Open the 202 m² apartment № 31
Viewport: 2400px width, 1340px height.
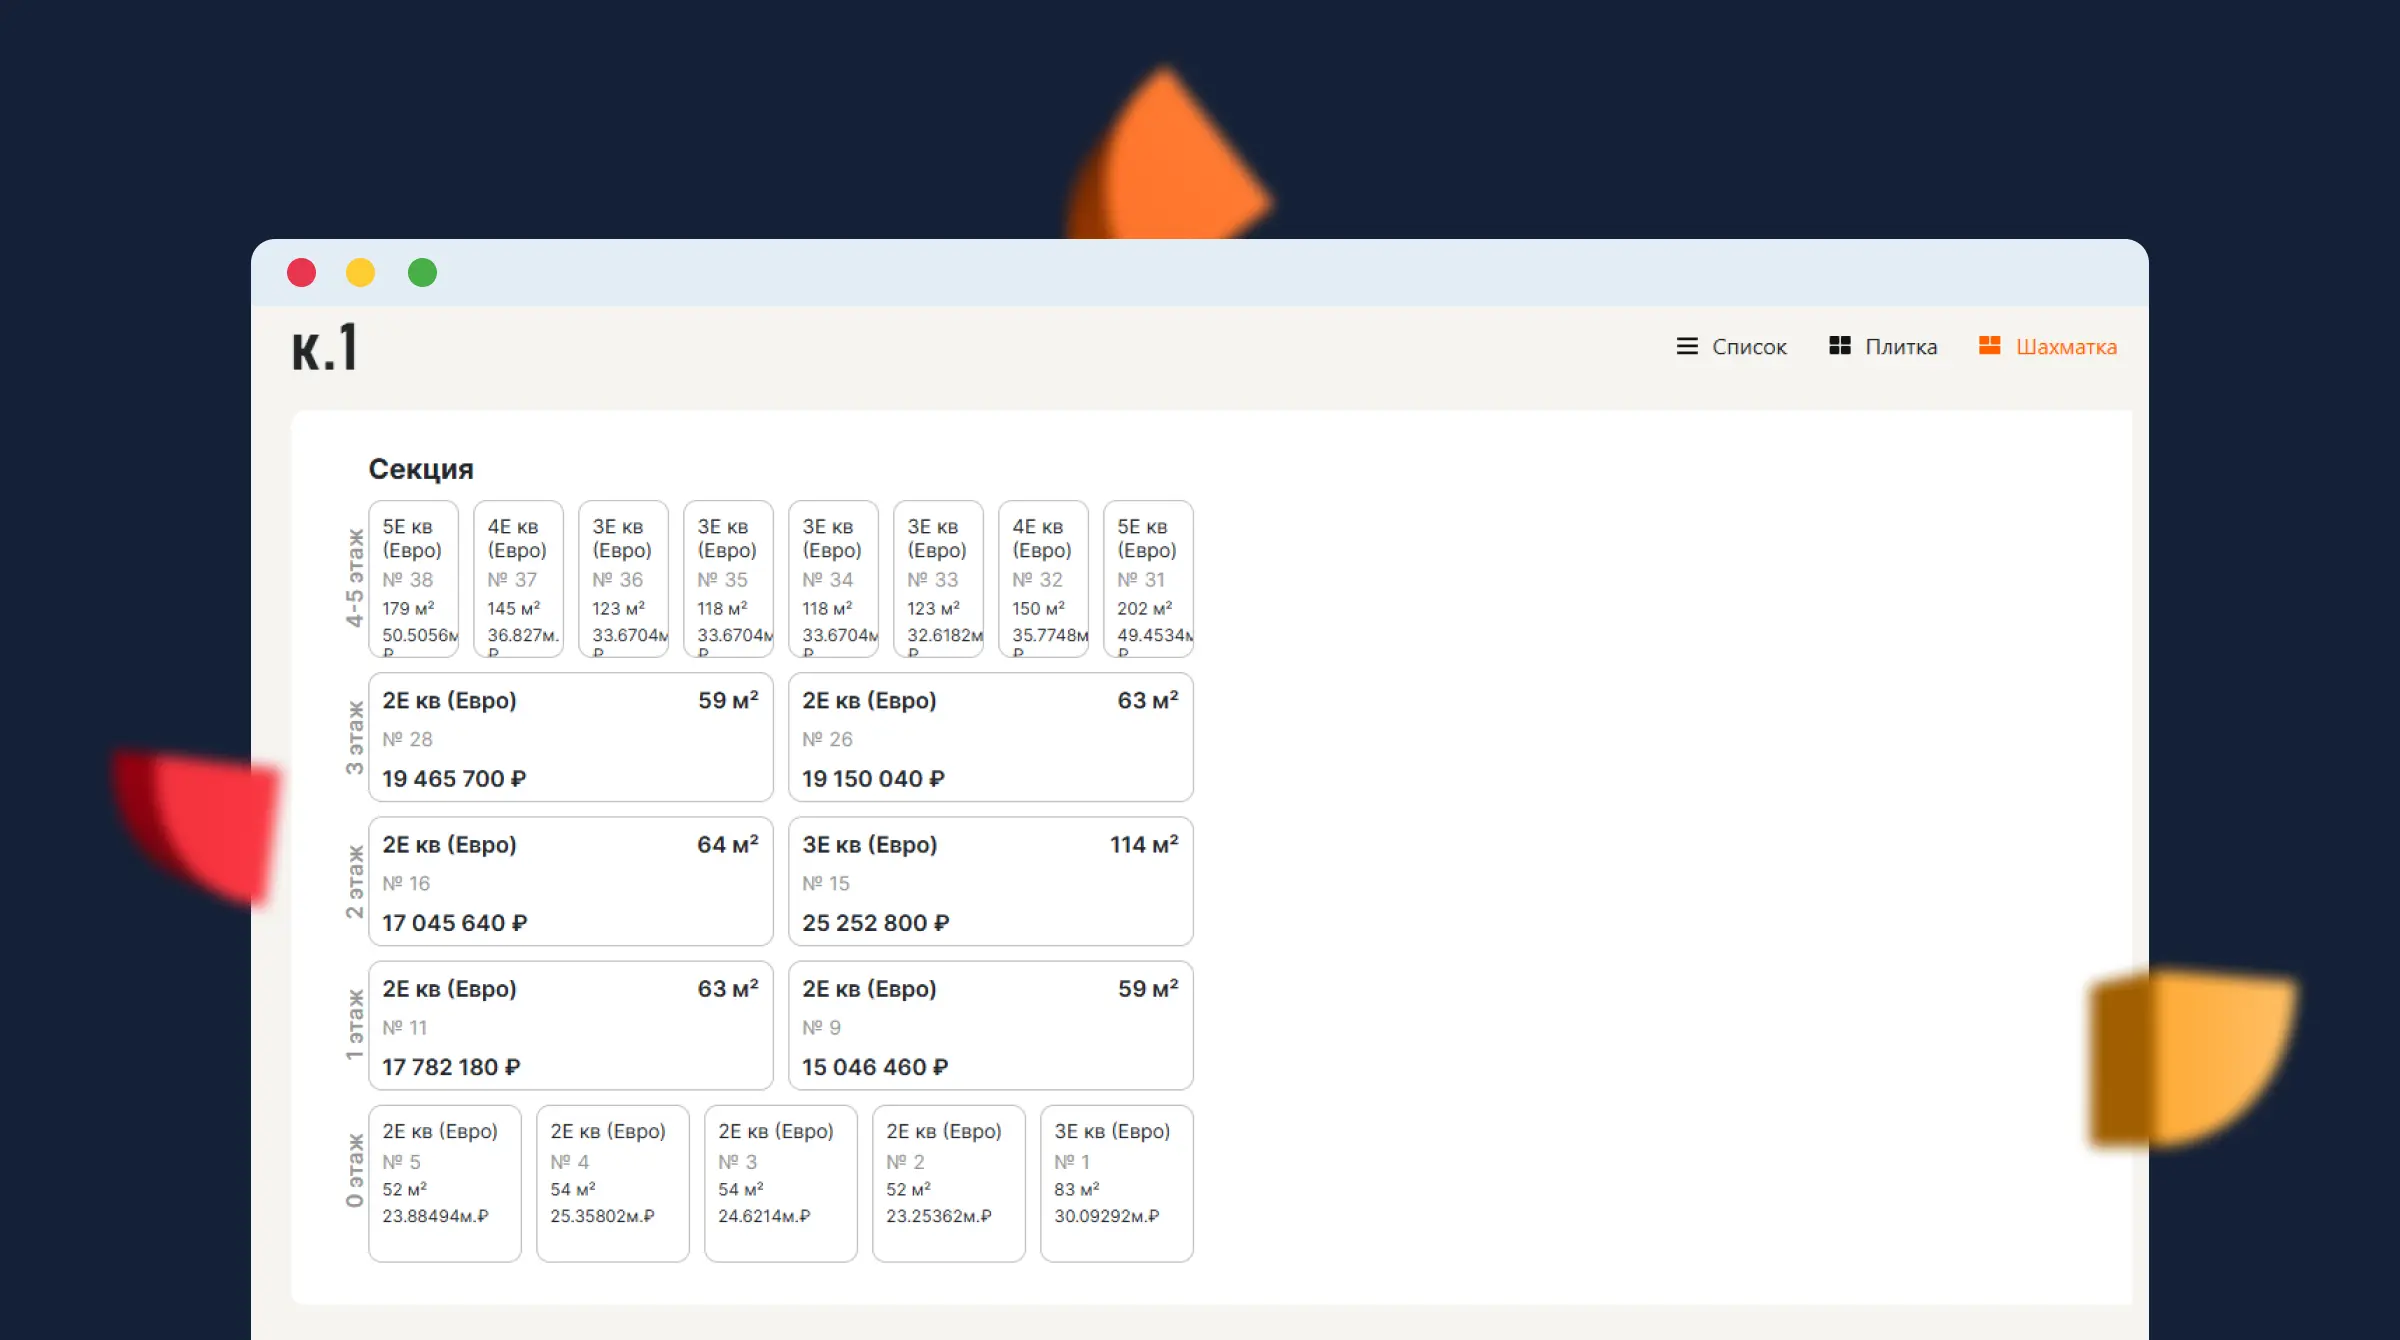pos(1148,580)
